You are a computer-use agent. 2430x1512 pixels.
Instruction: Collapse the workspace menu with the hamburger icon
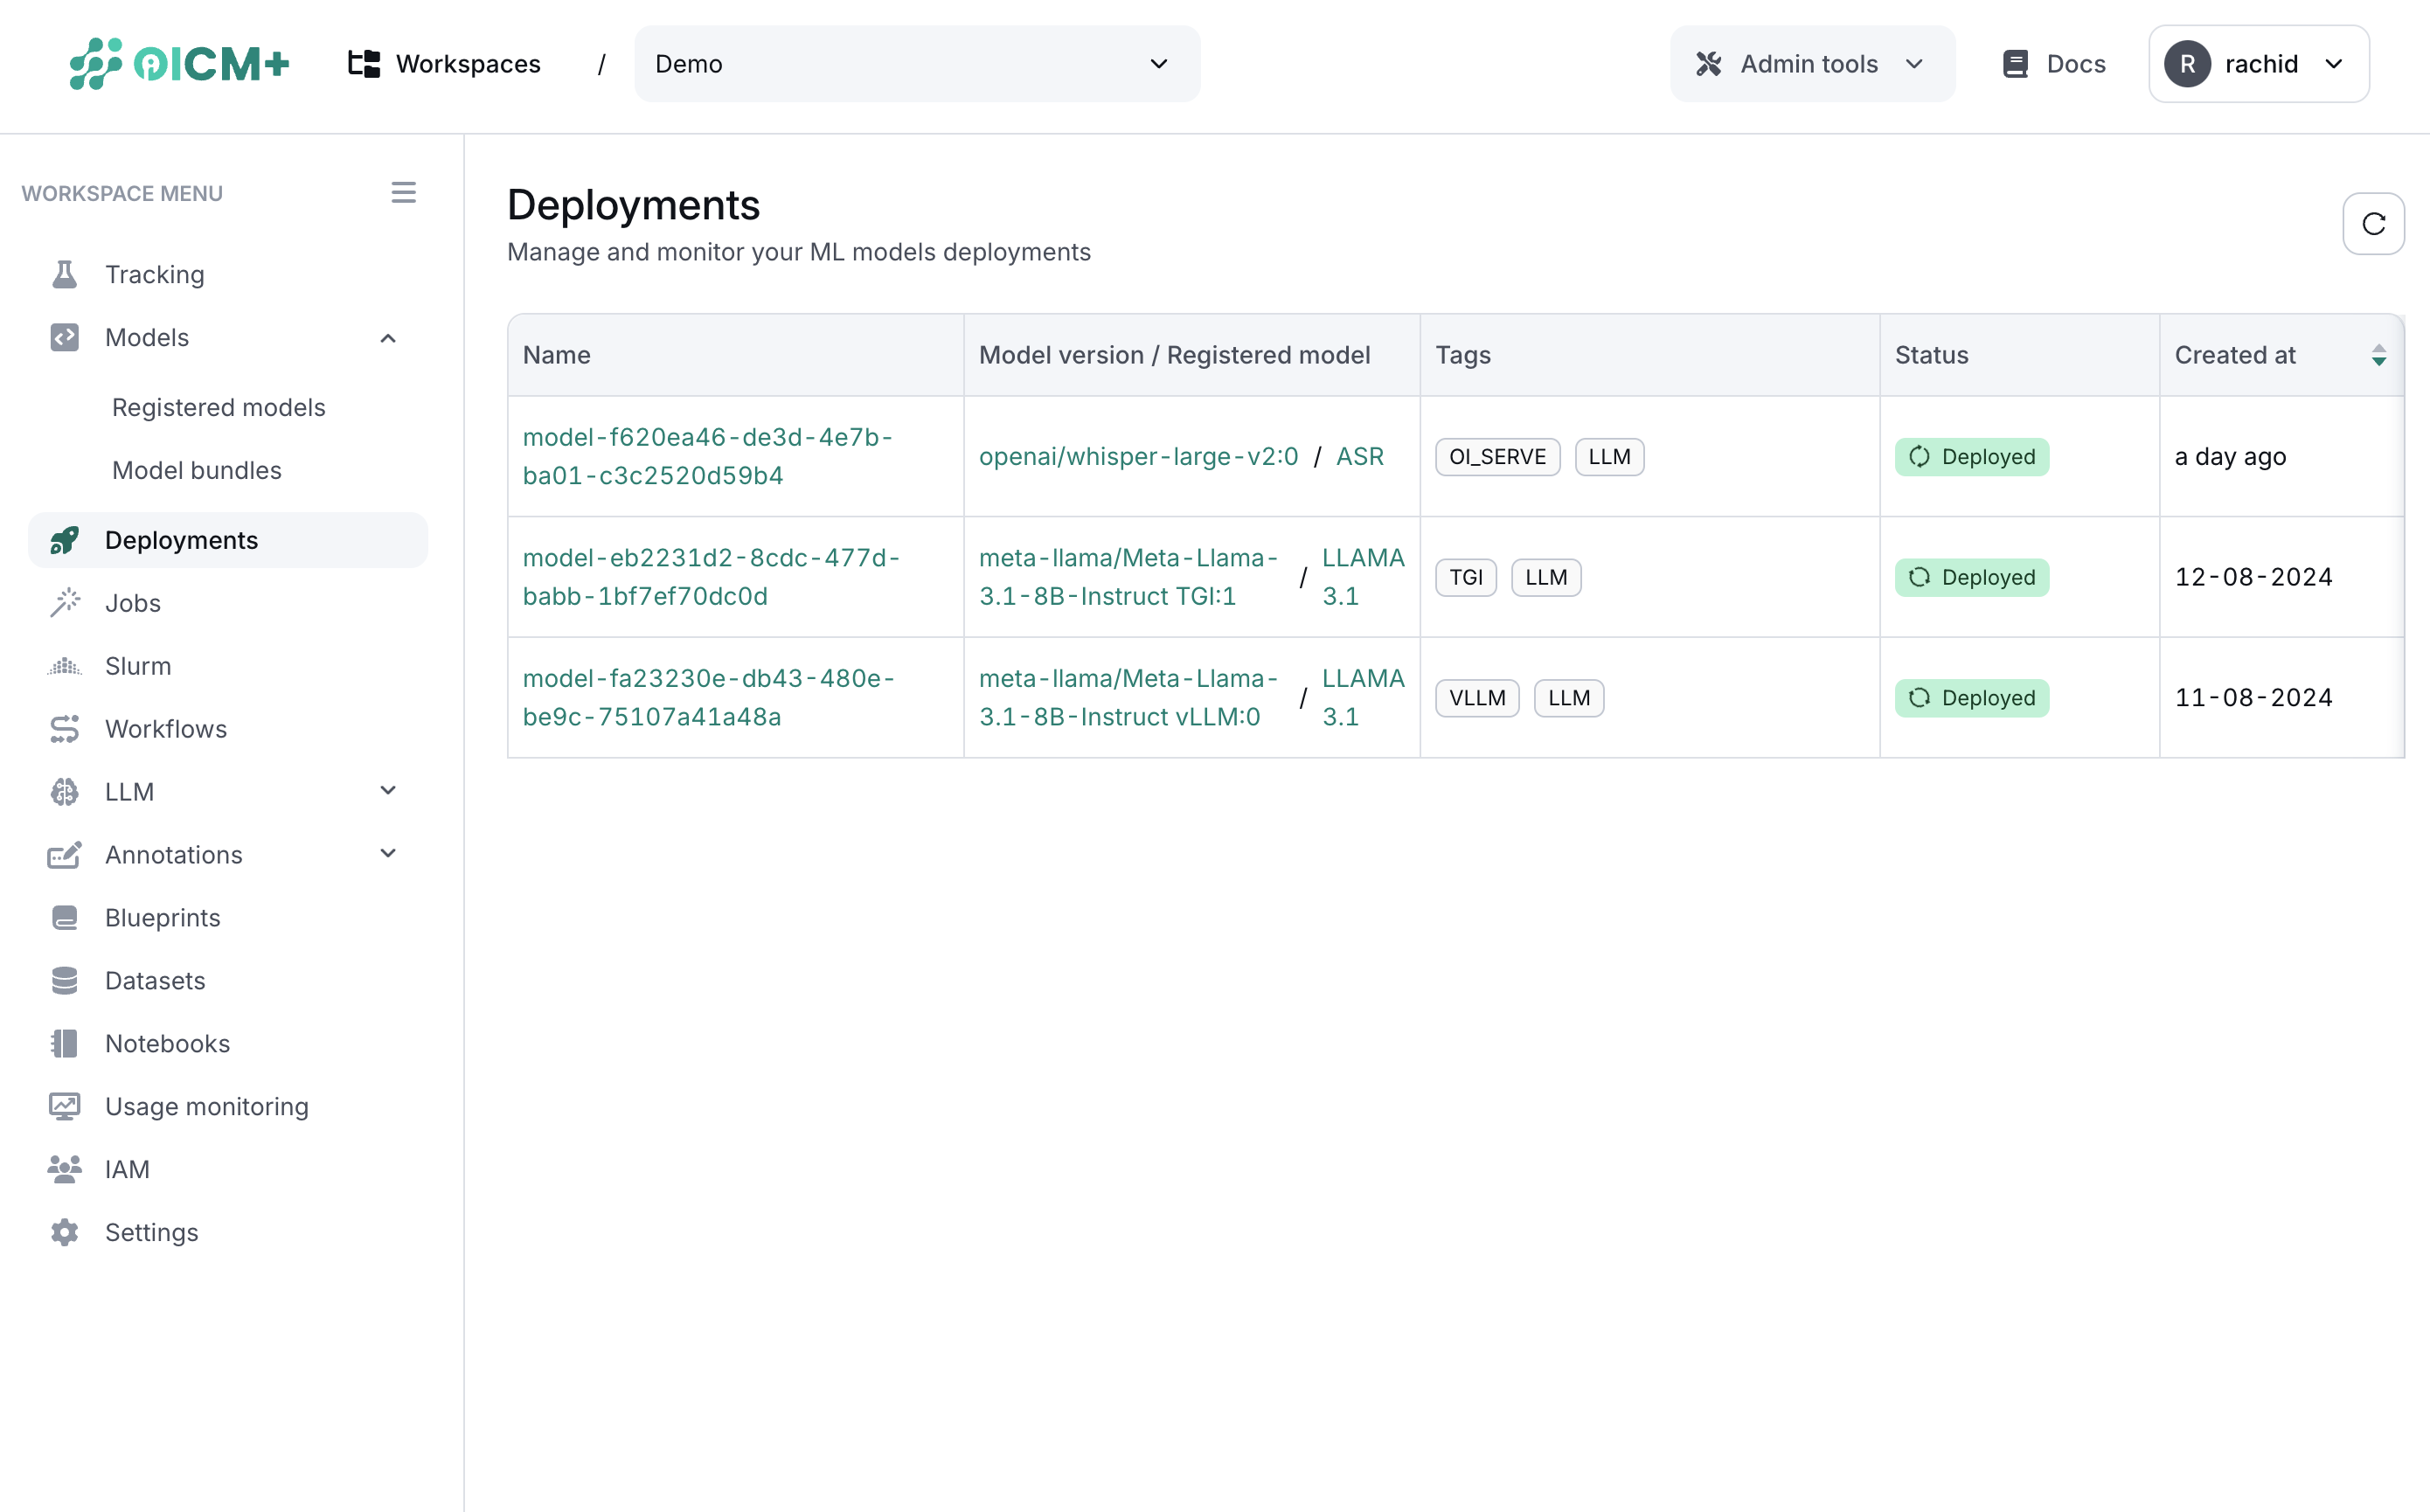403,192
